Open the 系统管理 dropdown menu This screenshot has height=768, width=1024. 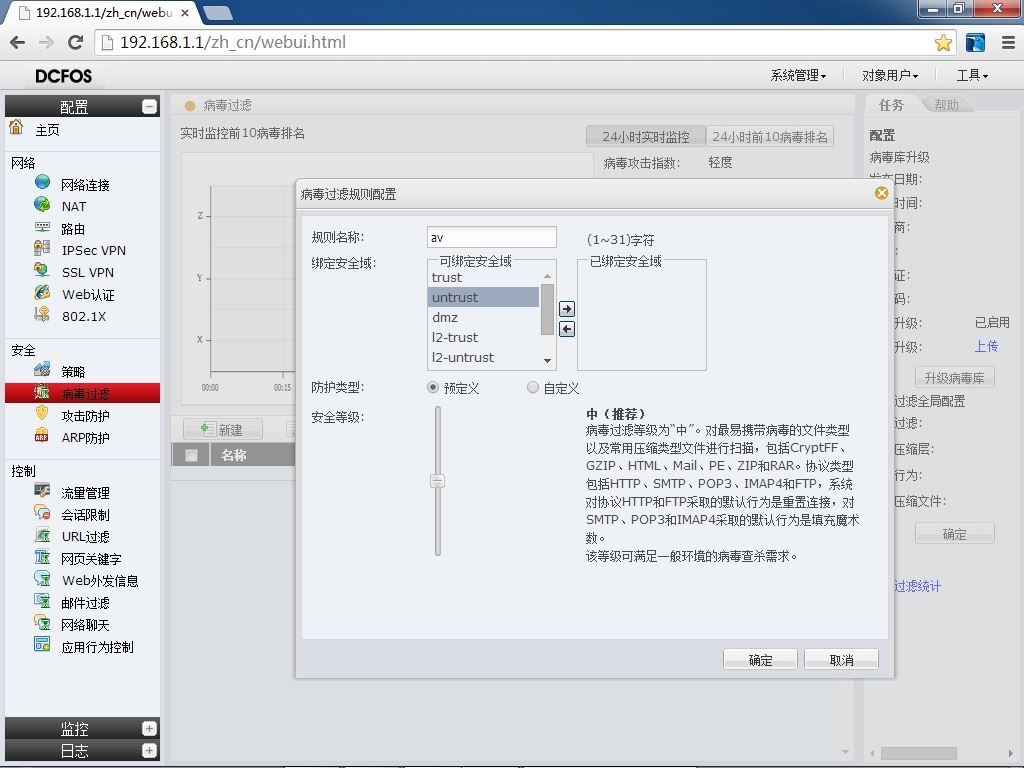(798, 76)
